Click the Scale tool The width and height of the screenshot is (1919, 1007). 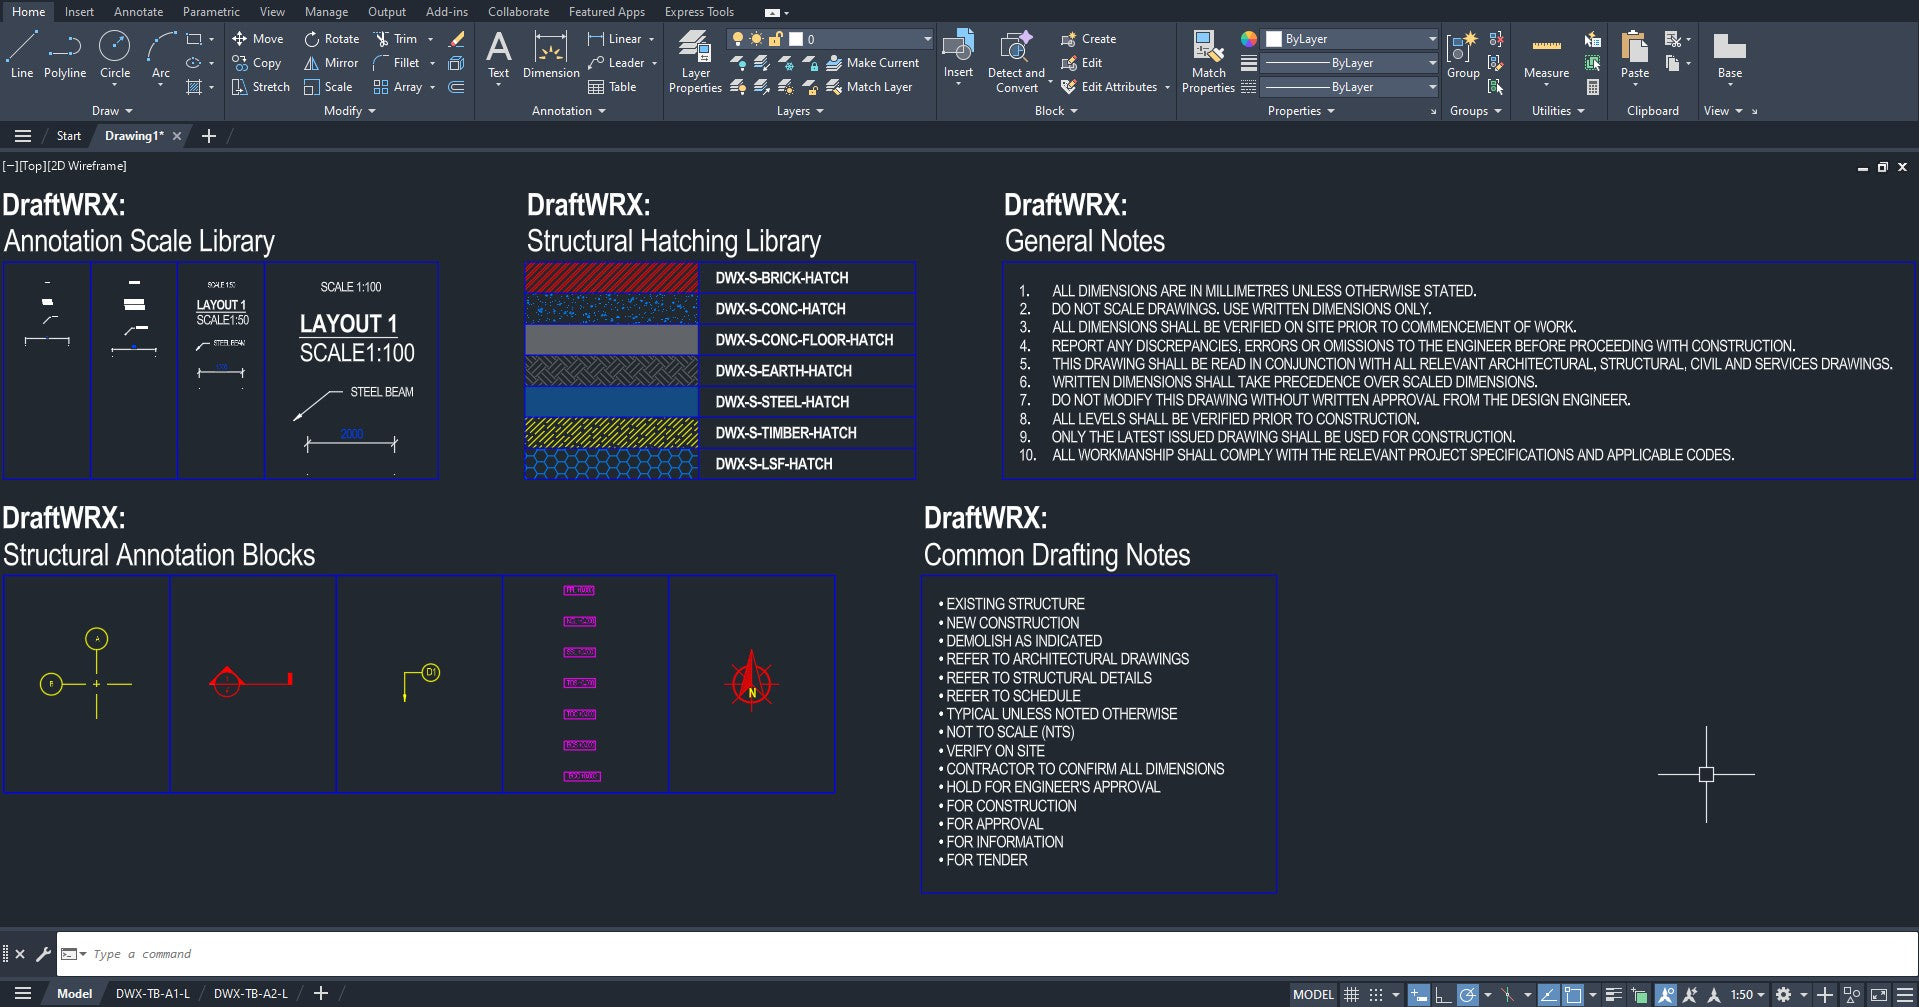tap(328, 87)
